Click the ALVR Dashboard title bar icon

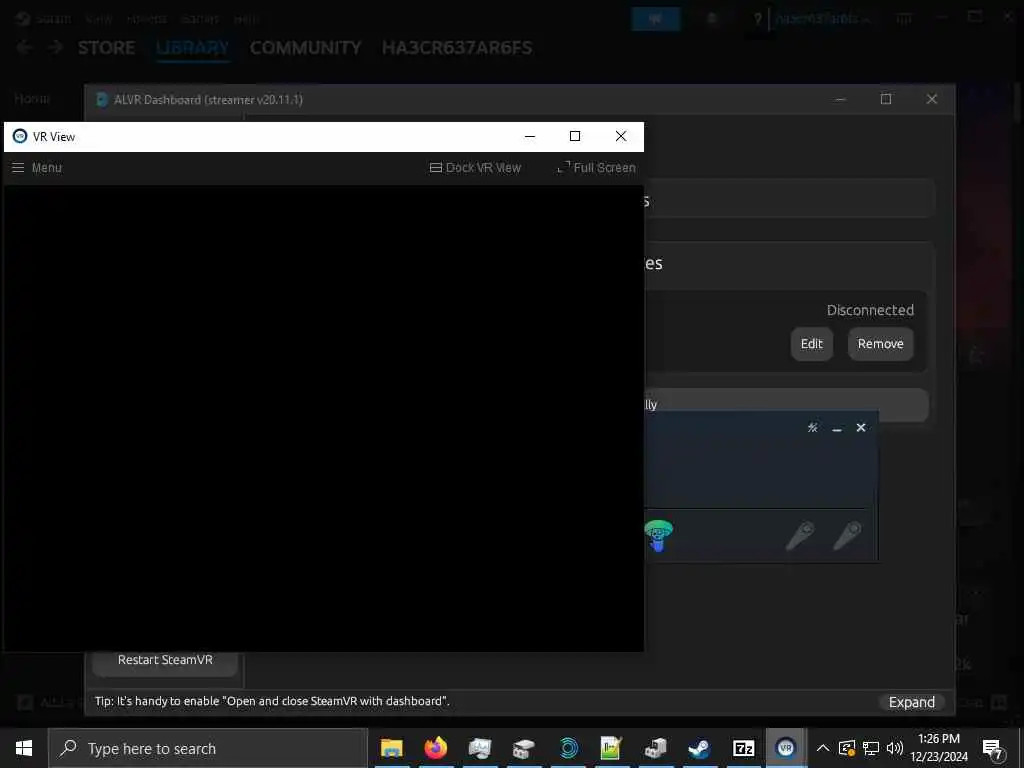point(101,99)
